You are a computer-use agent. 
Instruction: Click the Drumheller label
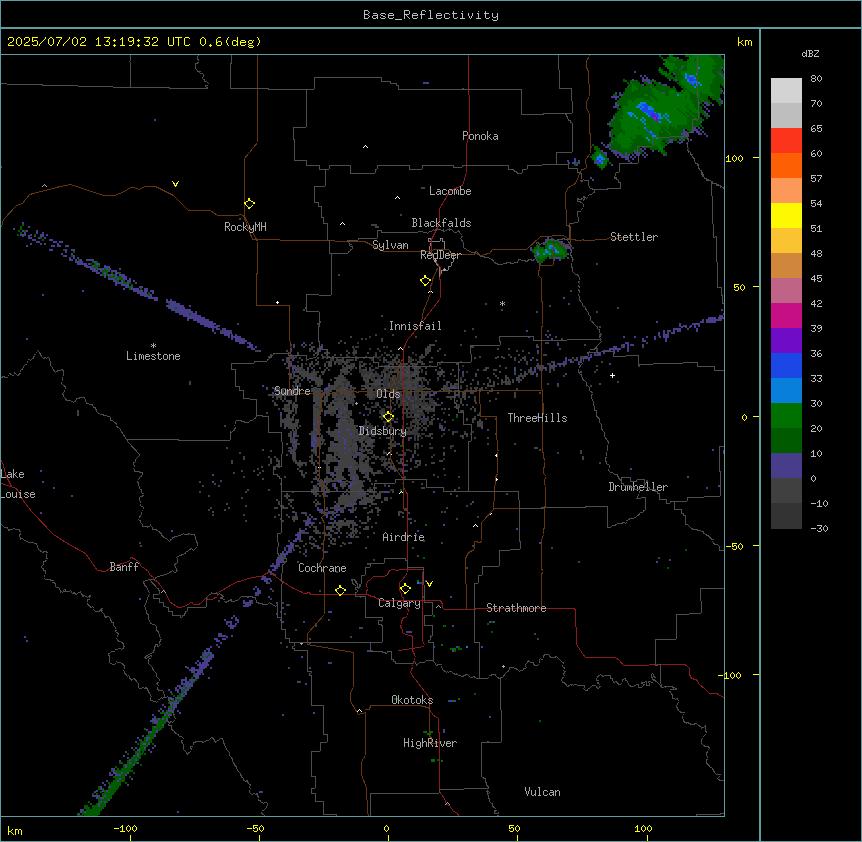(638, 487)
